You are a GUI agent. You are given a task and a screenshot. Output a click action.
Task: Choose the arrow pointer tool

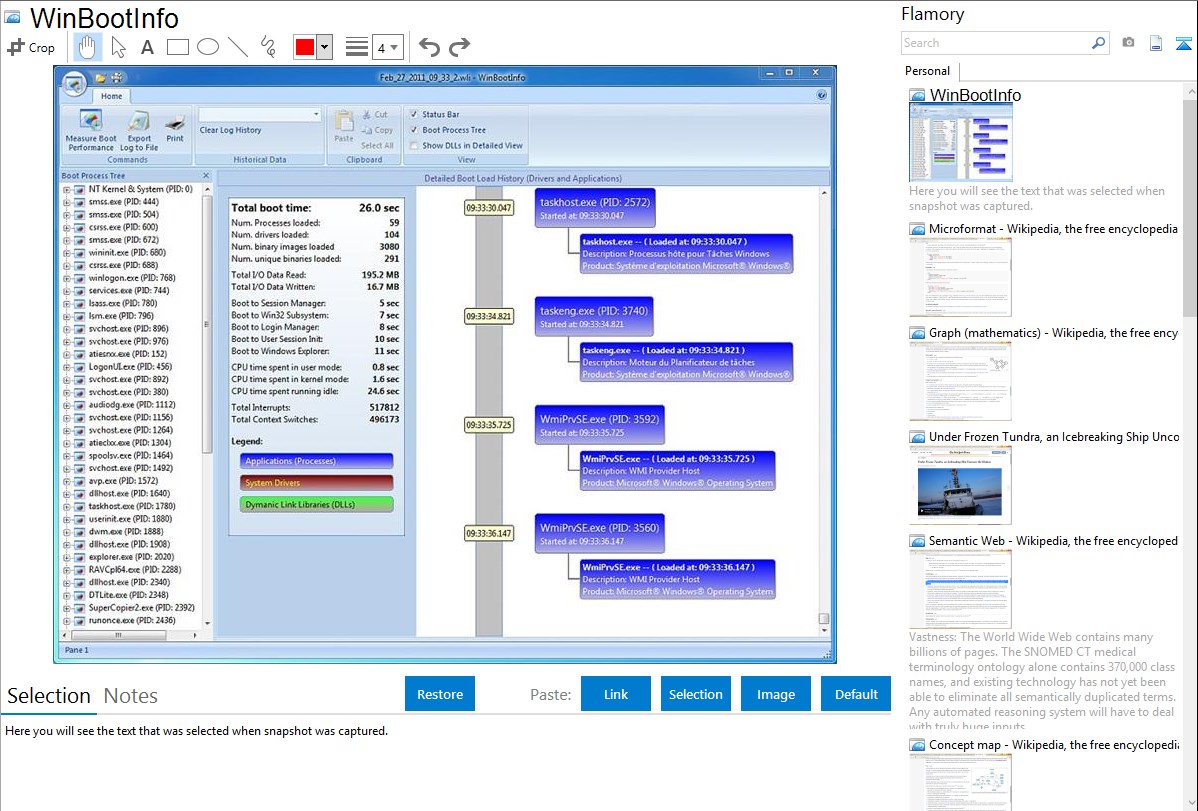[x=118, y=47]
